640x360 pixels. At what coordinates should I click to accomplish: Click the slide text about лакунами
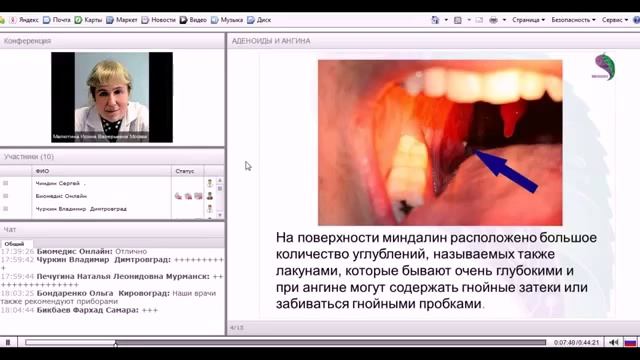[x=437, y=271]
